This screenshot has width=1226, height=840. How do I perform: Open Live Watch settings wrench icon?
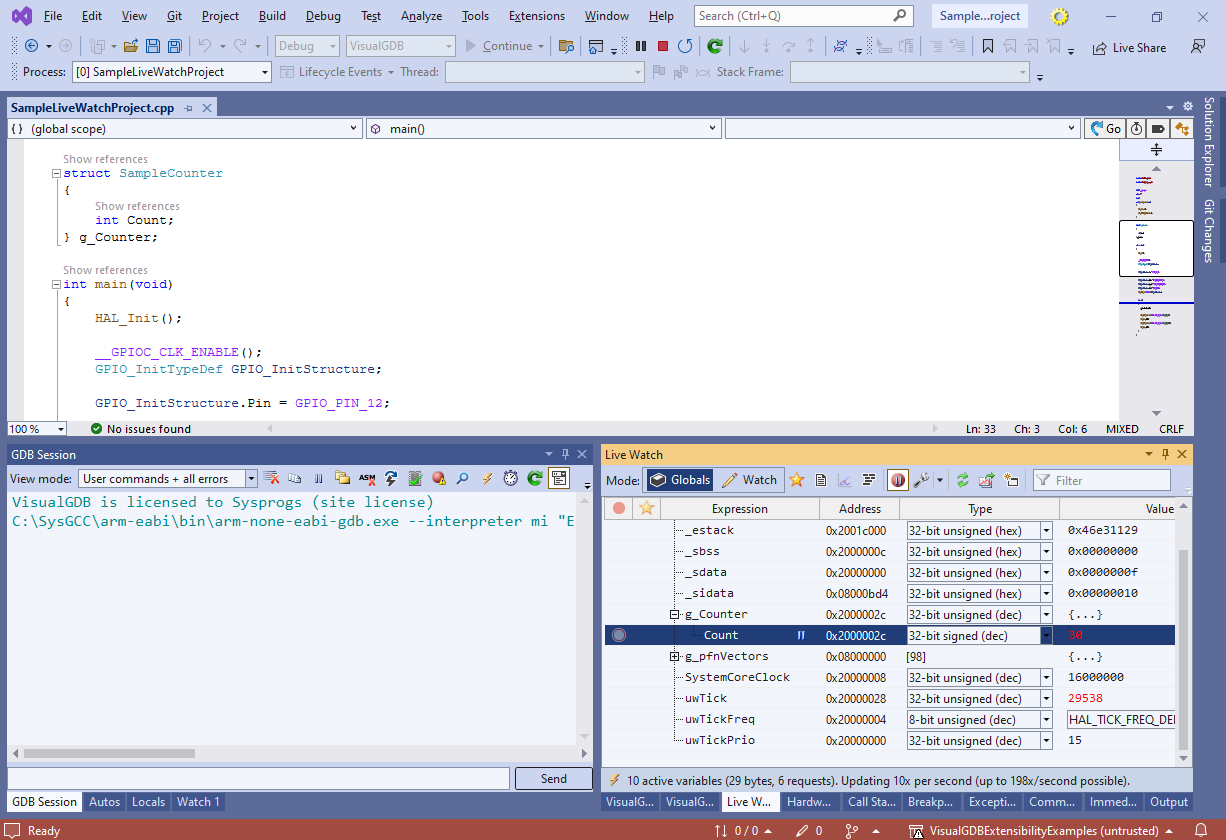[x=922, y=480]
